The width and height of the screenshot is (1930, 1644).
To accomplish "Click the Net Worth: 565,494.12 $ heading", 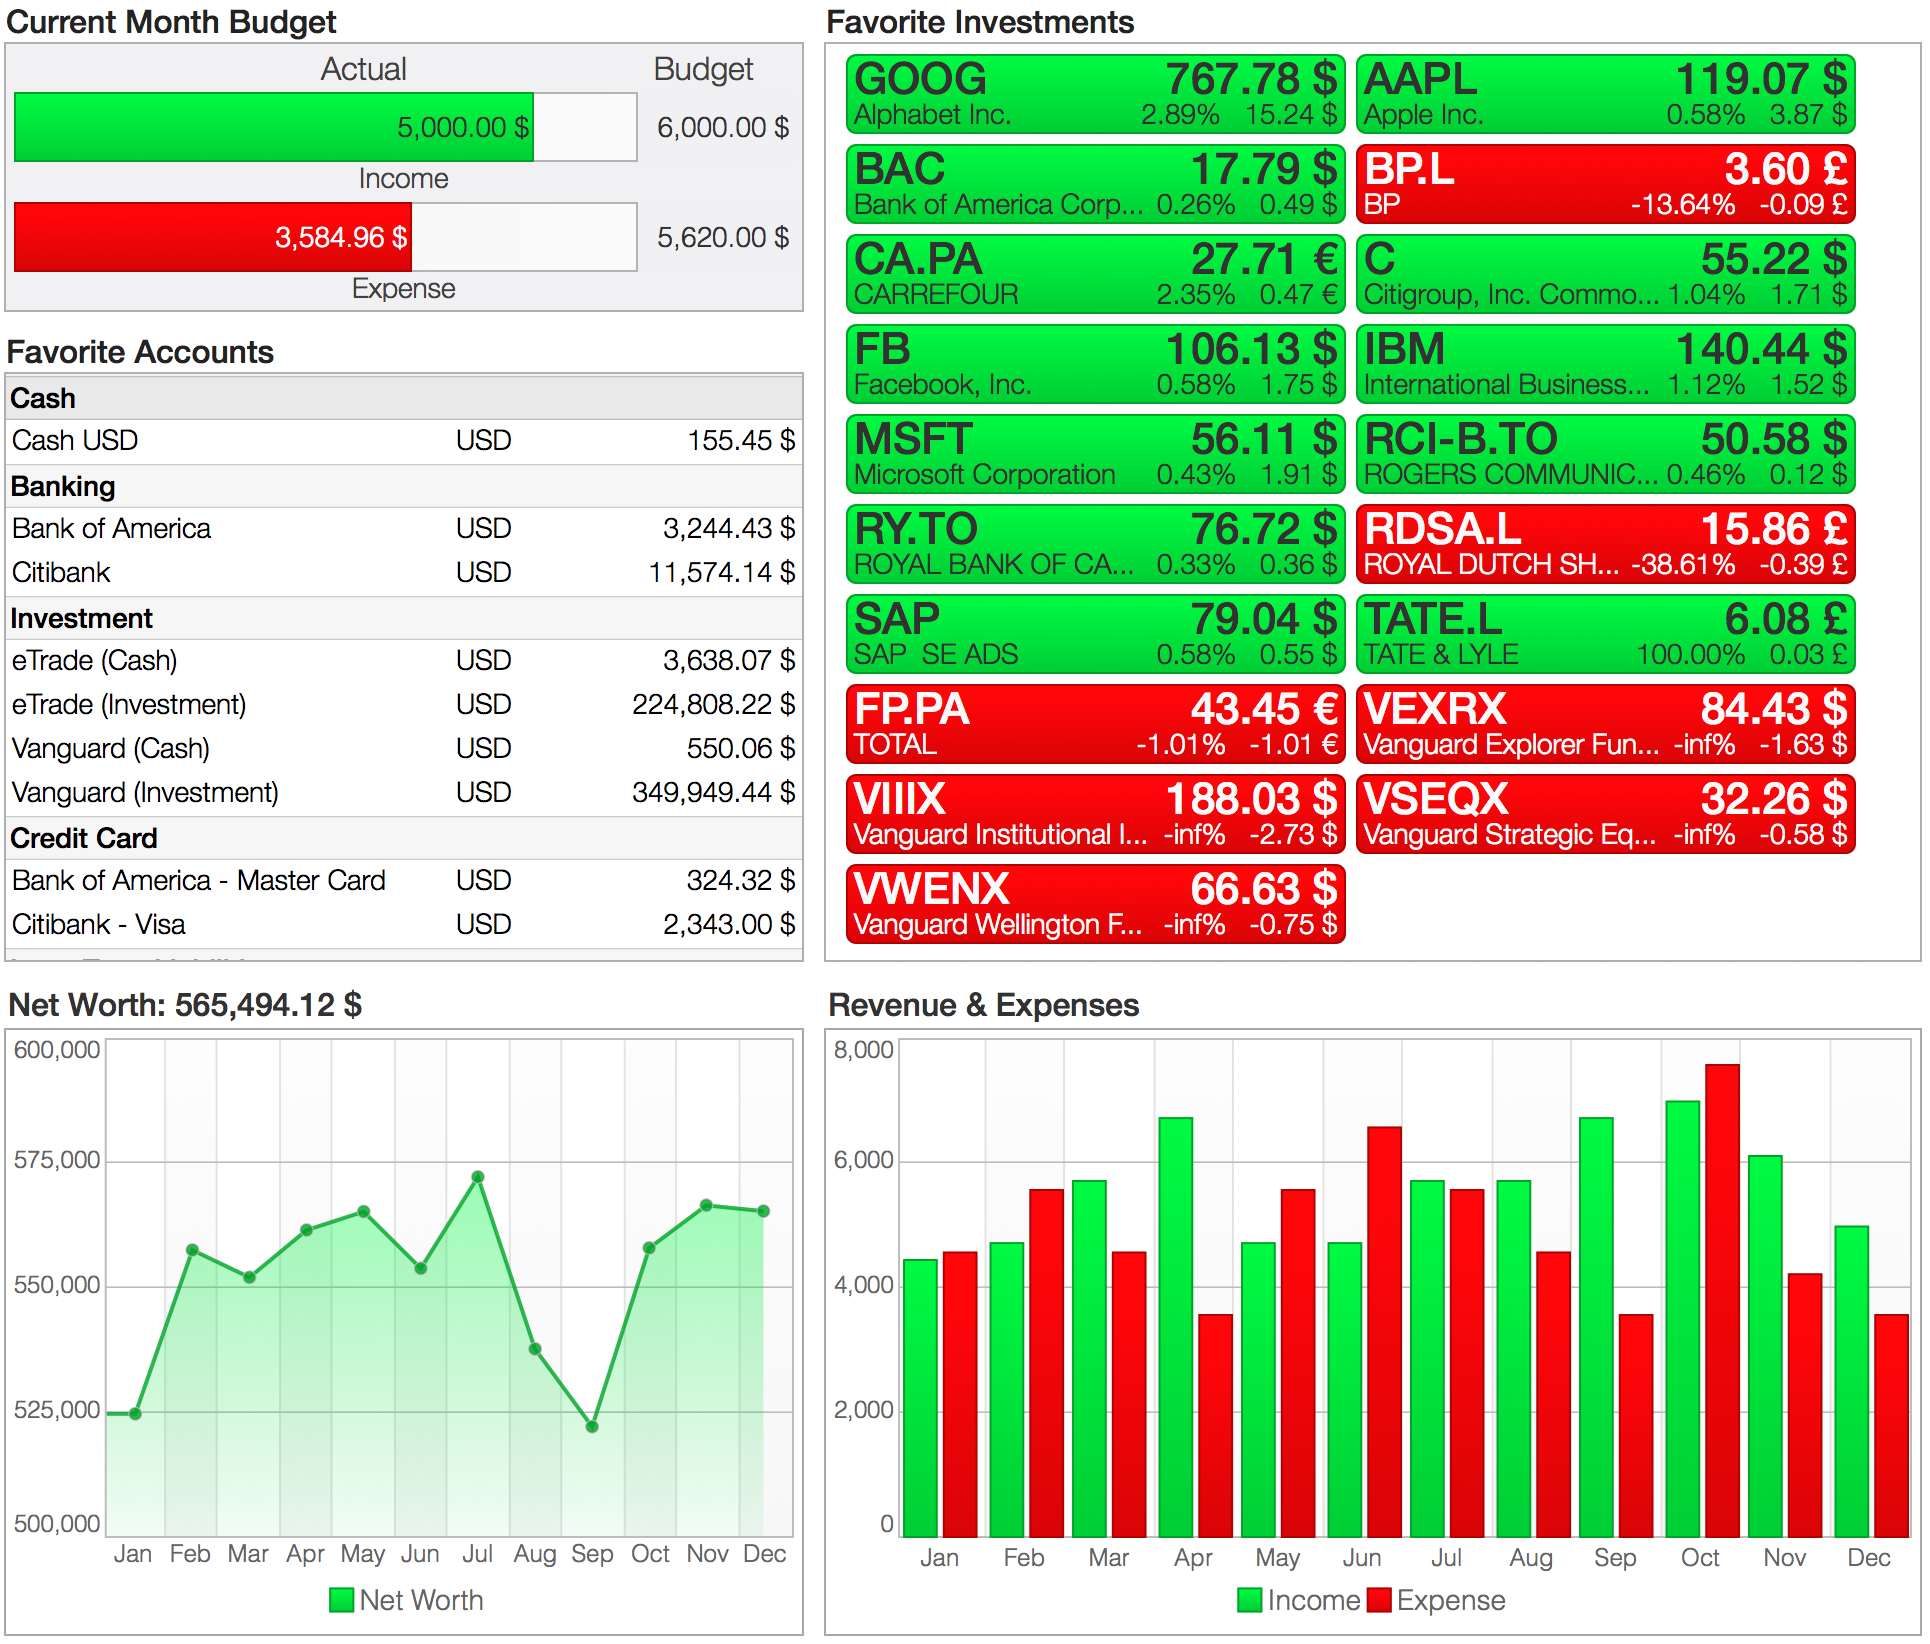I will coord(185,1004).
